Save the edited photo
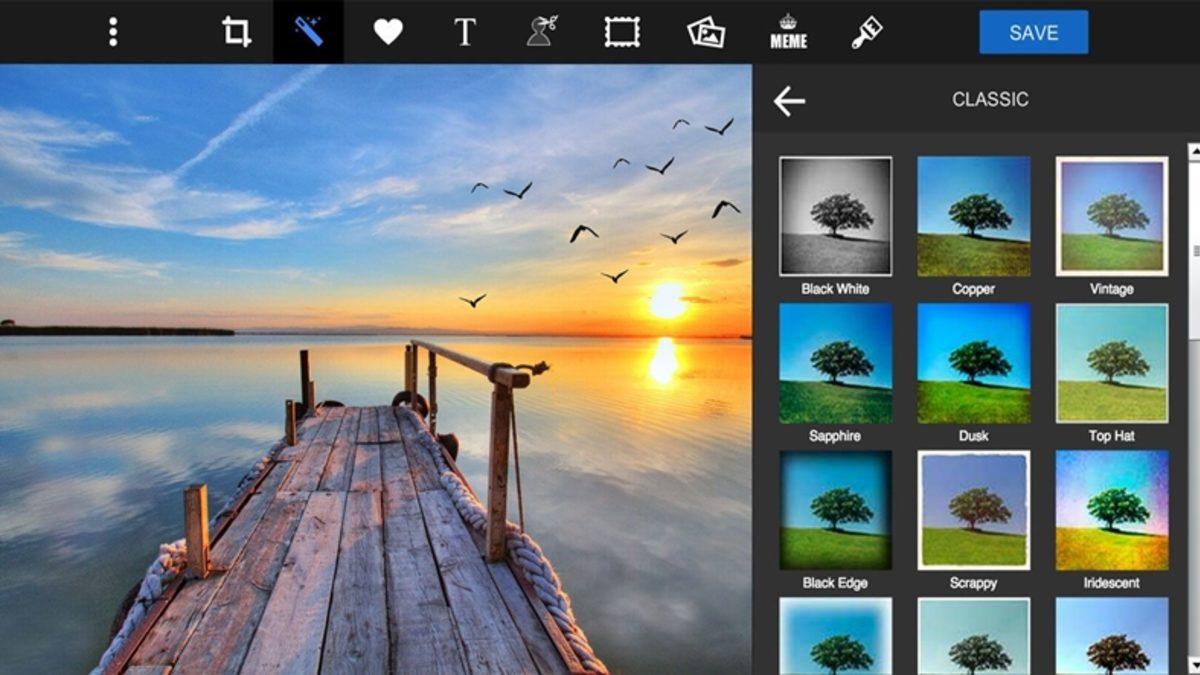This screenshot has width=1200, height=675. tap(1033, 31)
